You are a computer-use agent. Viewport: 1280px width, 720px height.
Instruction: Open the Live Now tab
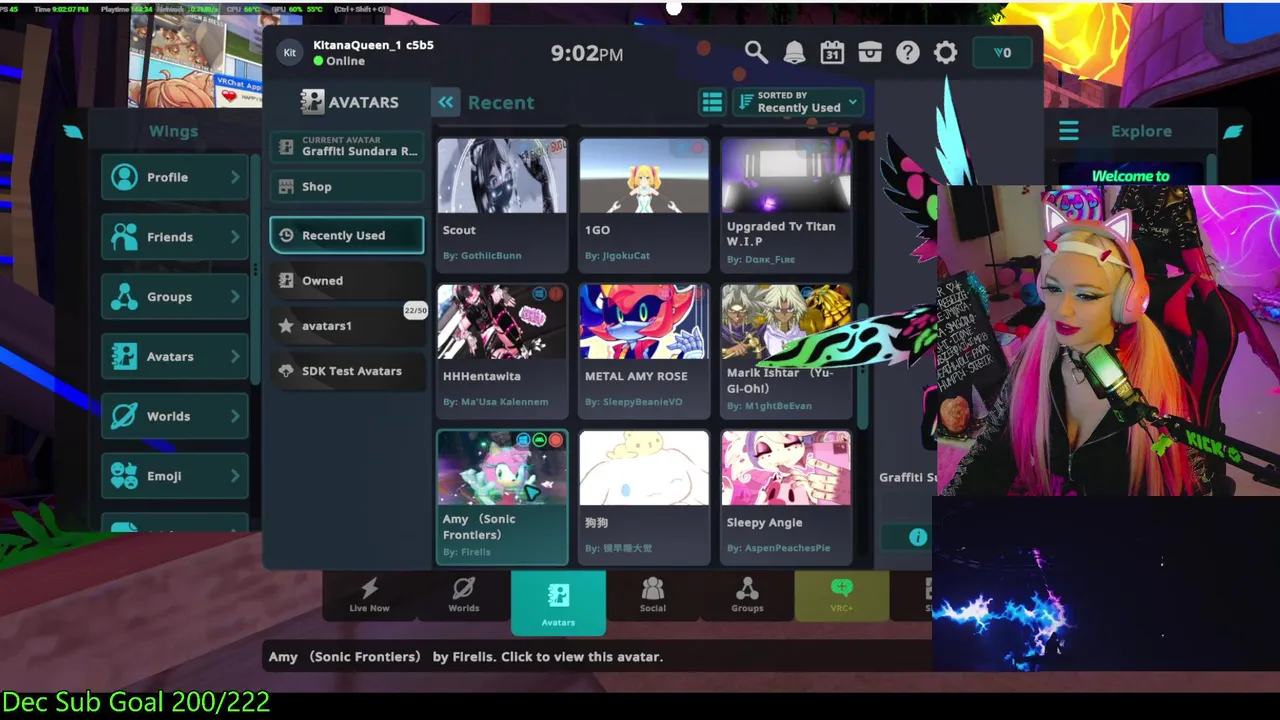(369, 596)
